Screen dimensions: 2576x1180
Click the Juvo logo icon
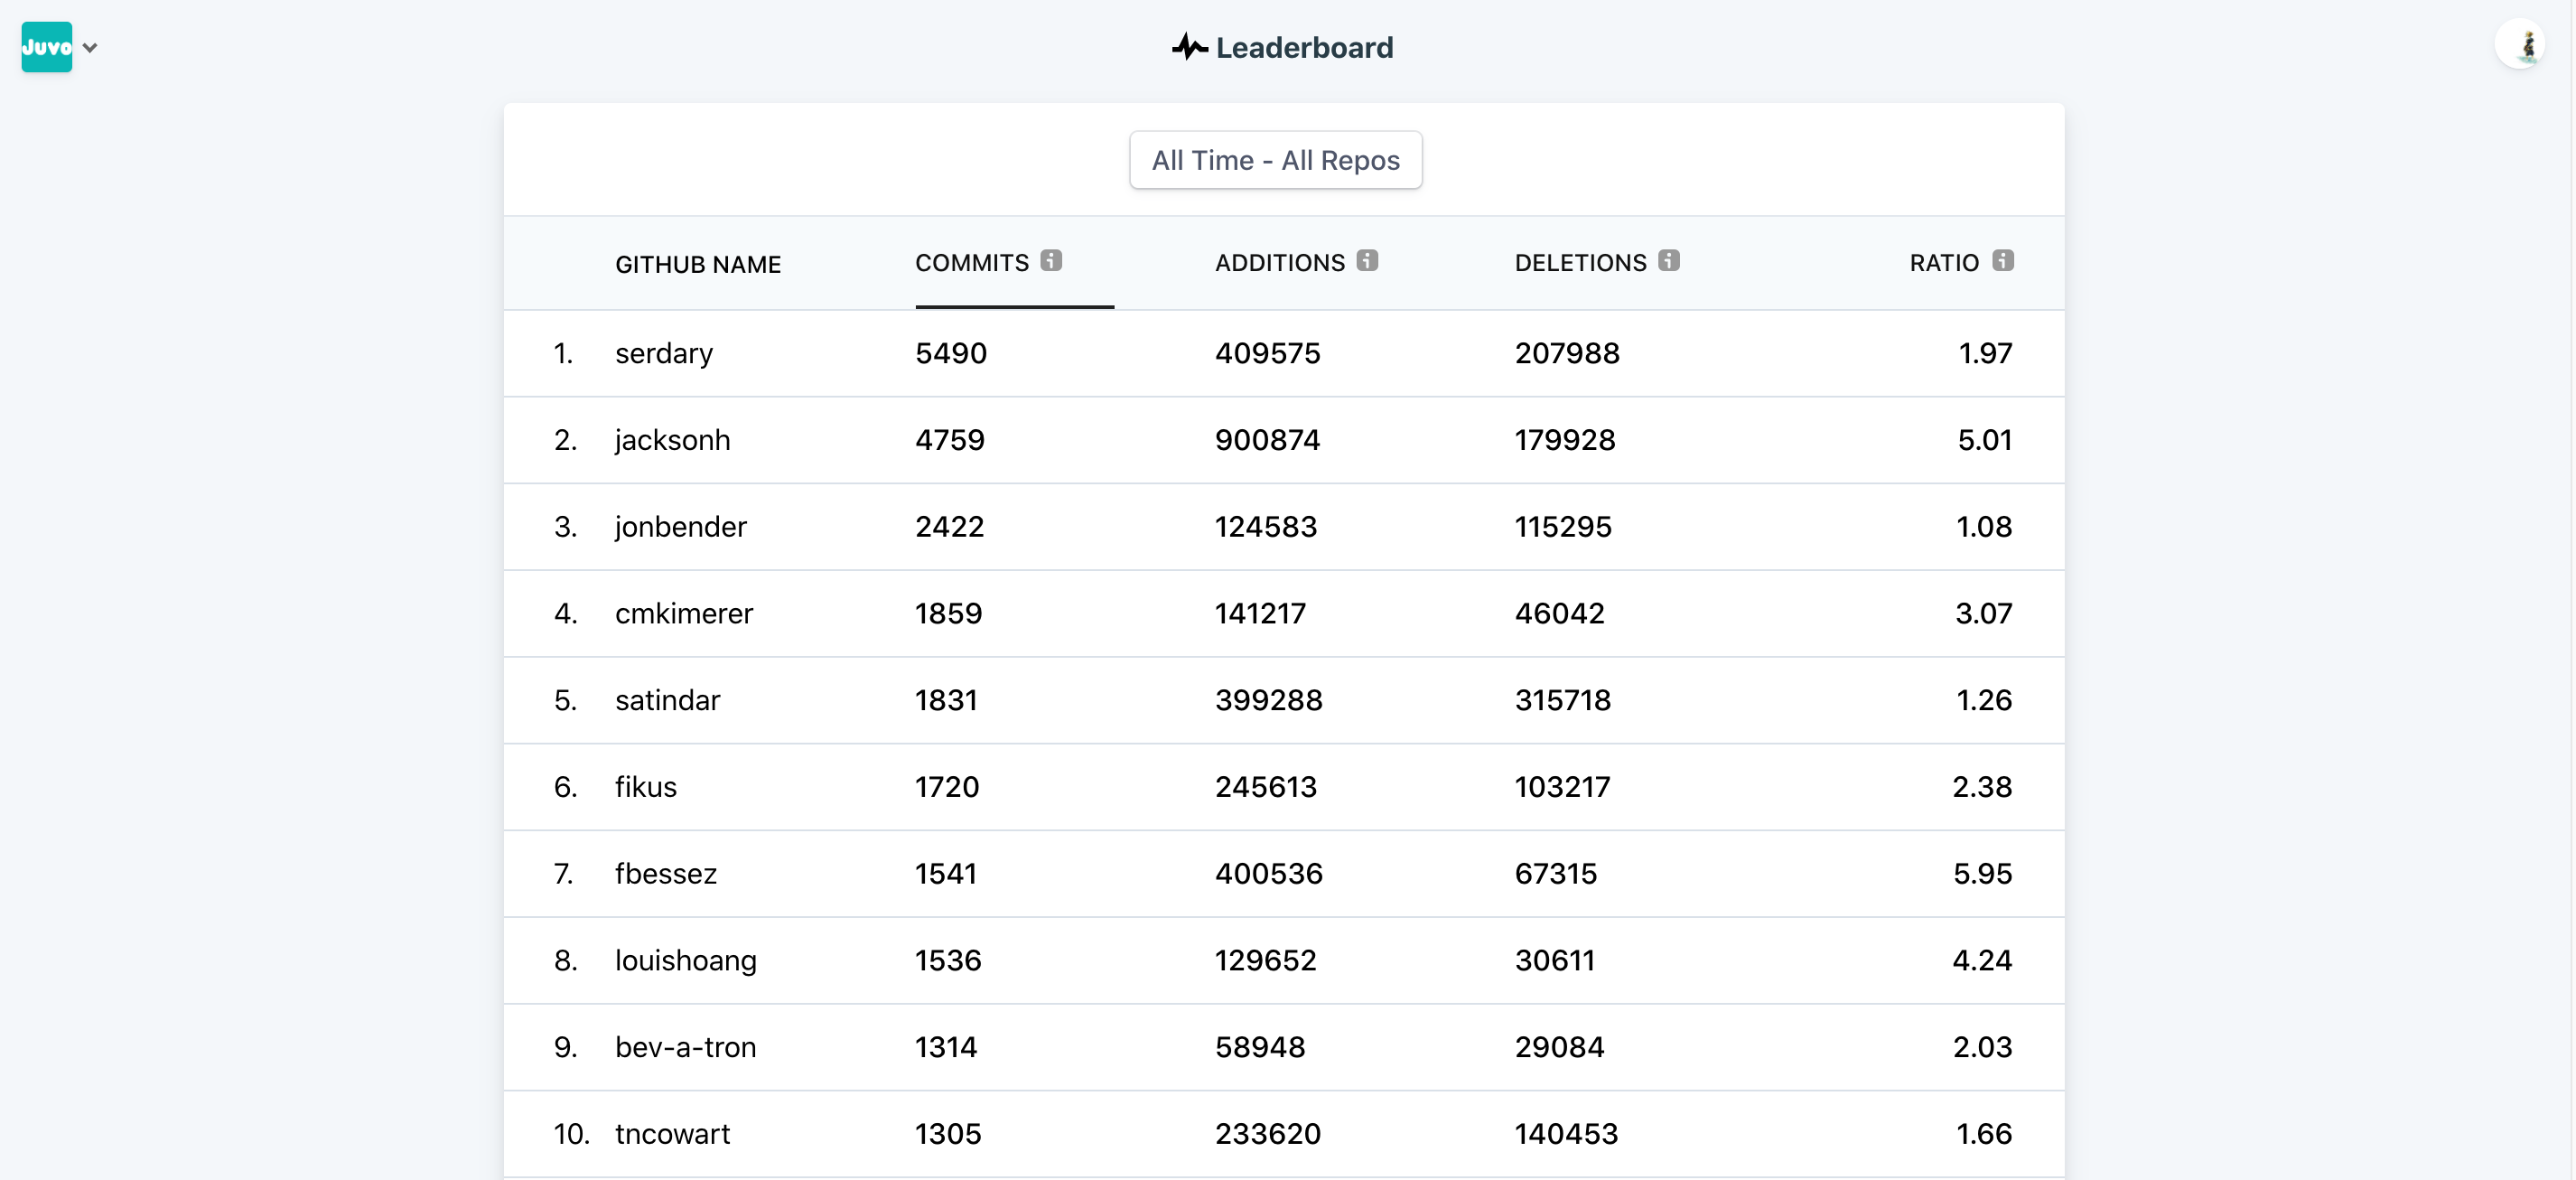pyautogui.click(x=46, y=47)
